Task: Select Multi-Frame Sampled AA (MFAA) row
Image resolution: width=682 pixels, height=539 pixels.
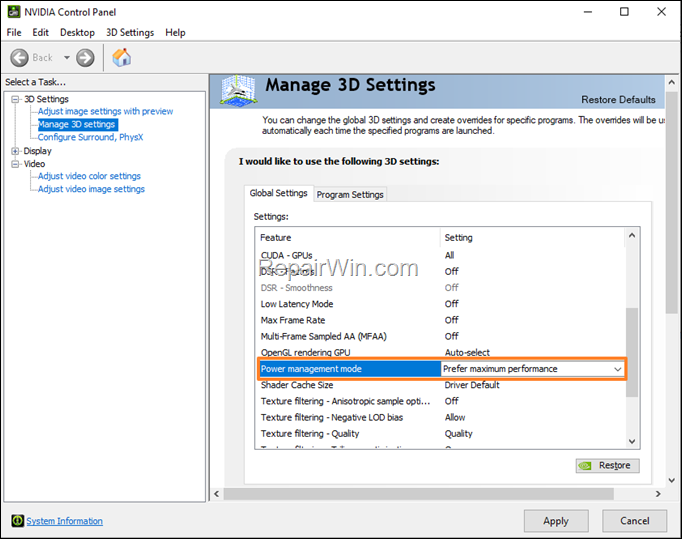Action: pos(441,336)
